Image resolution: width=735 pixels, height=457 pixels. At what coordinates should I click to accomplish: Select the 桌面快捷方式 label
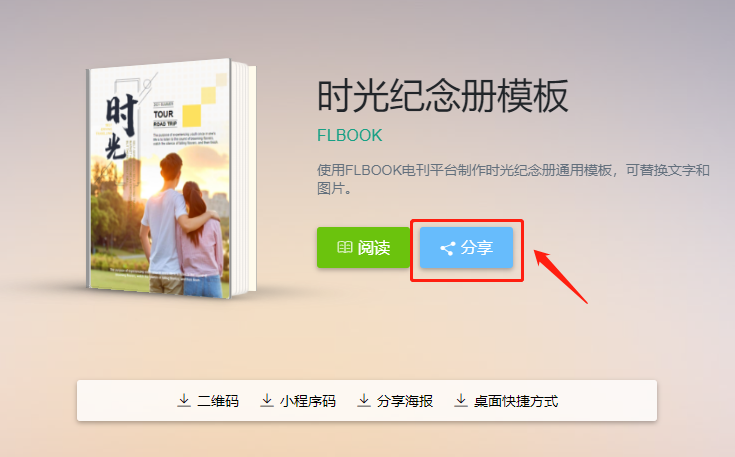pos(516,401)
